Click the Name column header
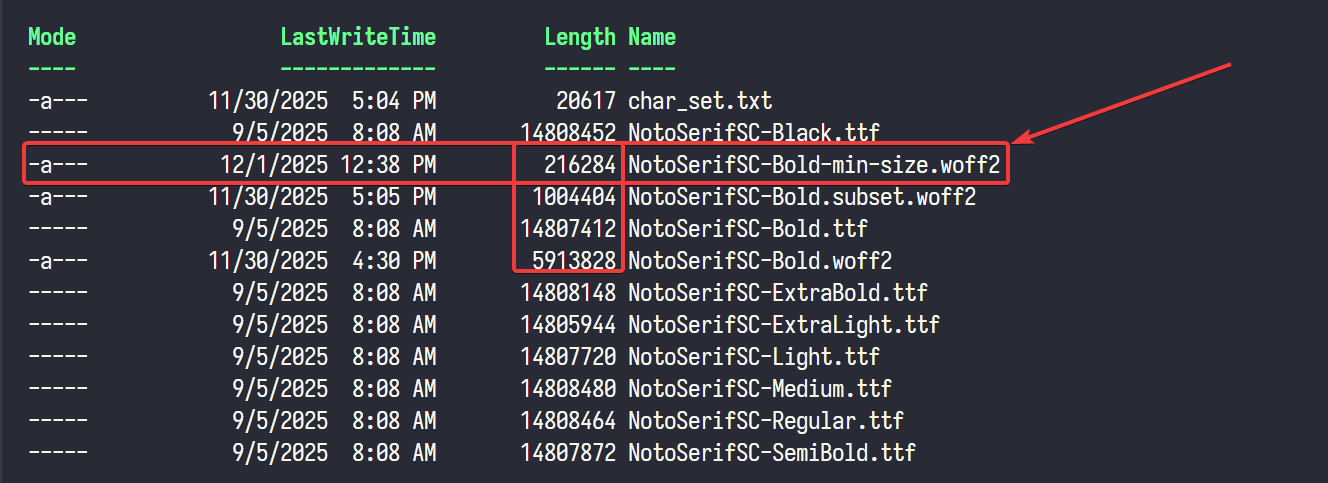Screen dimensions: 1328x483 pyautogui.click(x=652, y=38)
